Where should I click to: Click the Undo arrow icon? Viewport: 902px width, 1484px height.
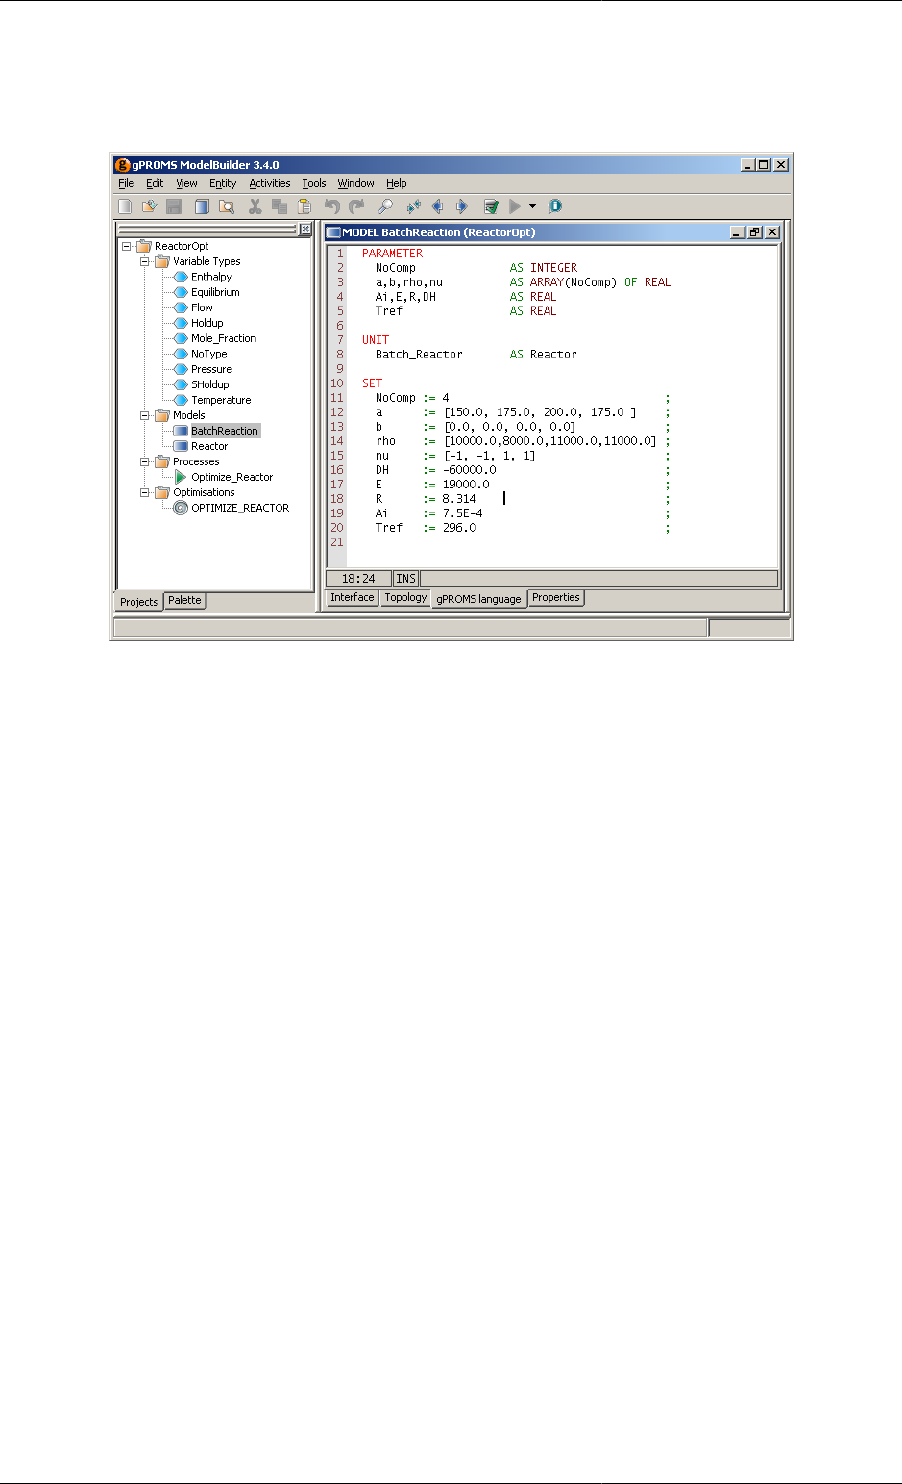[x=333, y=206]
